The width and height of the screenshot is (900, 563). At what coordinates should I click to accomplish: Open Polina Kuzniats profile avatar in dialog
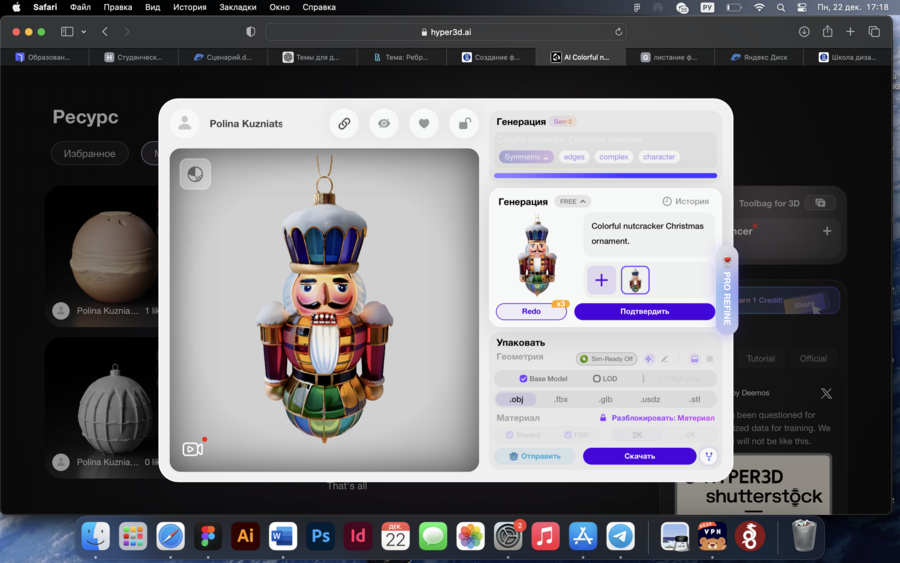click(x=185, y=123)
